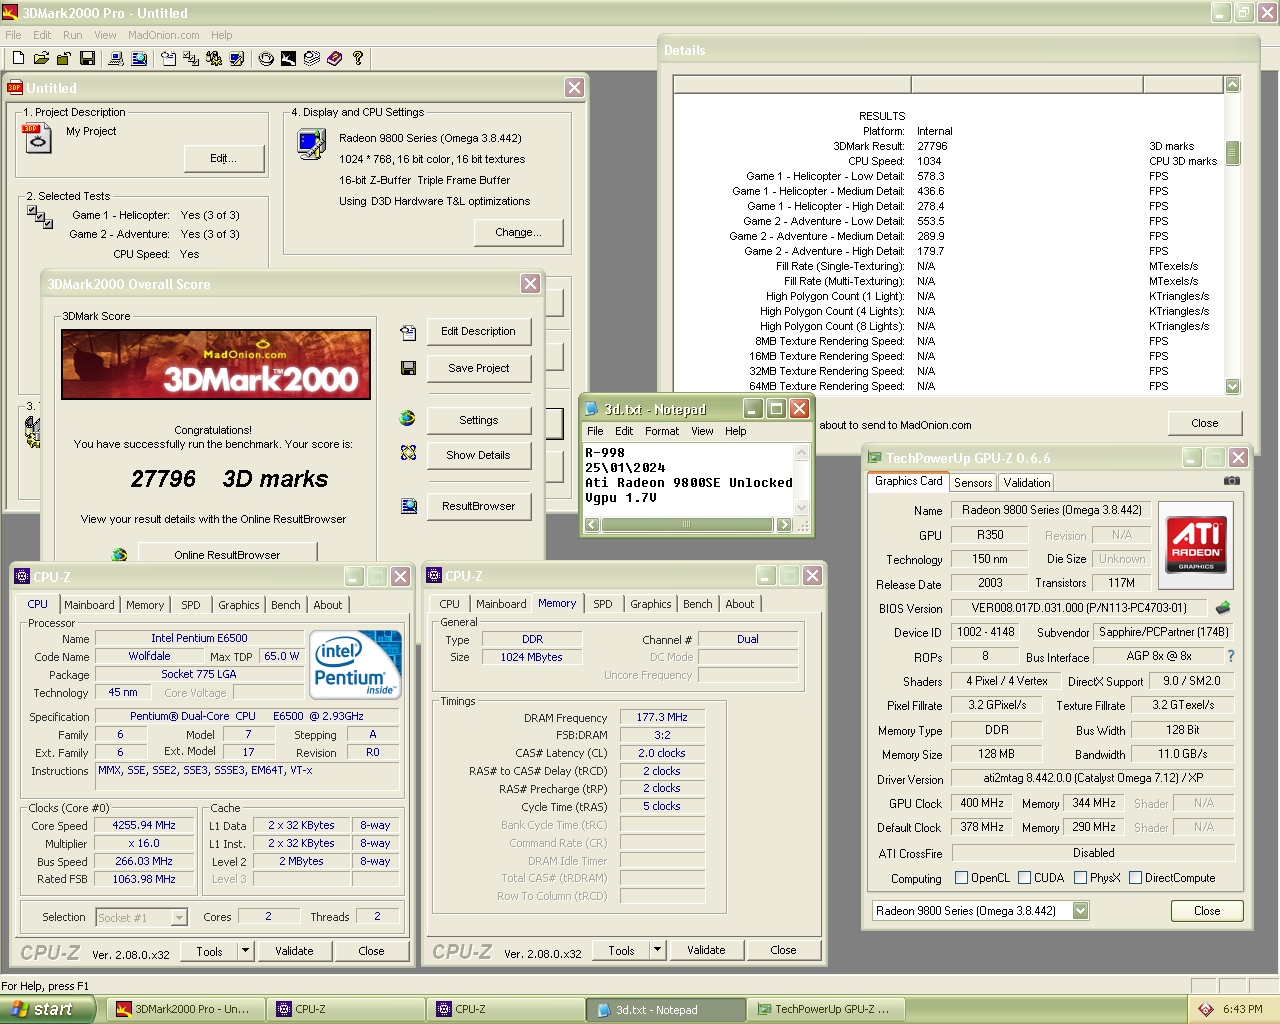Click the Close button in GPU-Z
The height and width of the screenshot is (1024, 1280).
[1207, 911]
